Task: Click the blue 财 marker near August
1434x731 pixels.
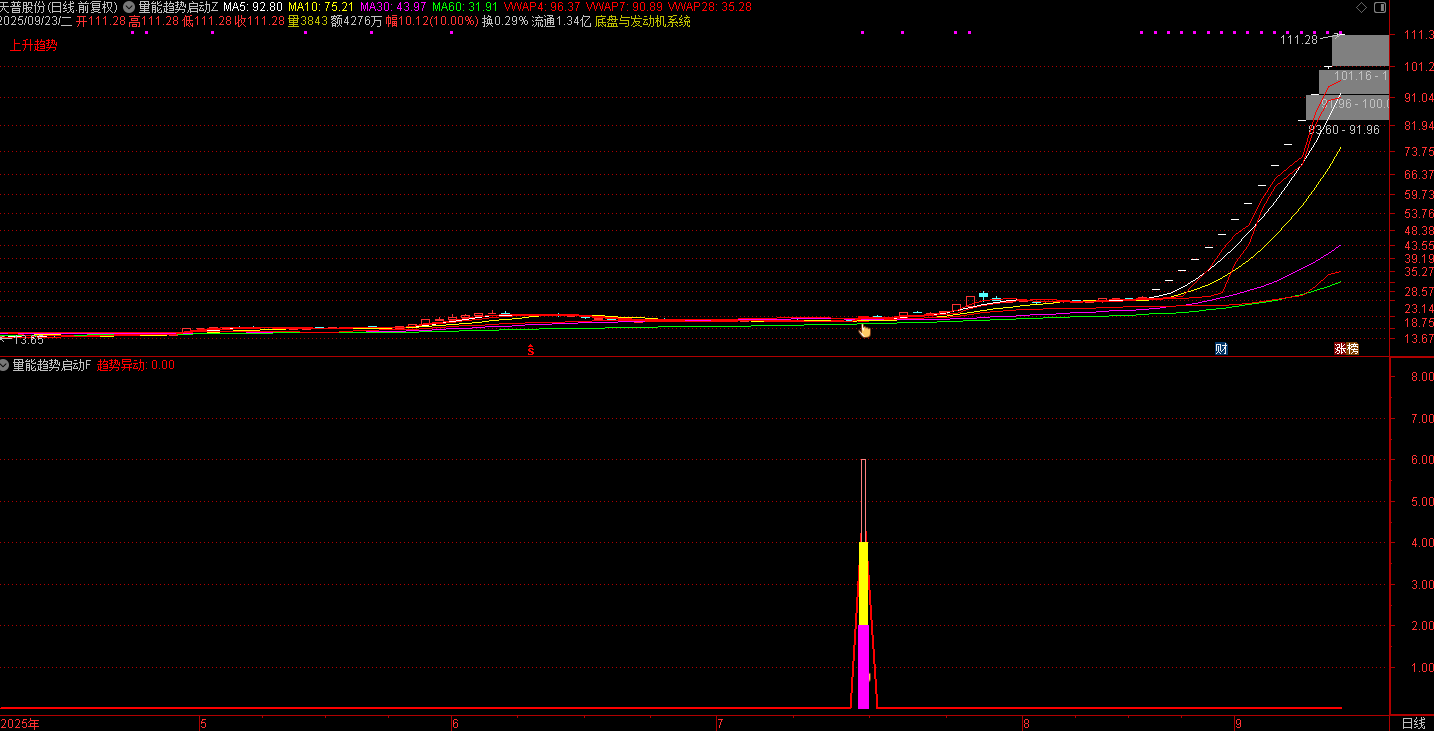Action: [x=1221, y=349]
